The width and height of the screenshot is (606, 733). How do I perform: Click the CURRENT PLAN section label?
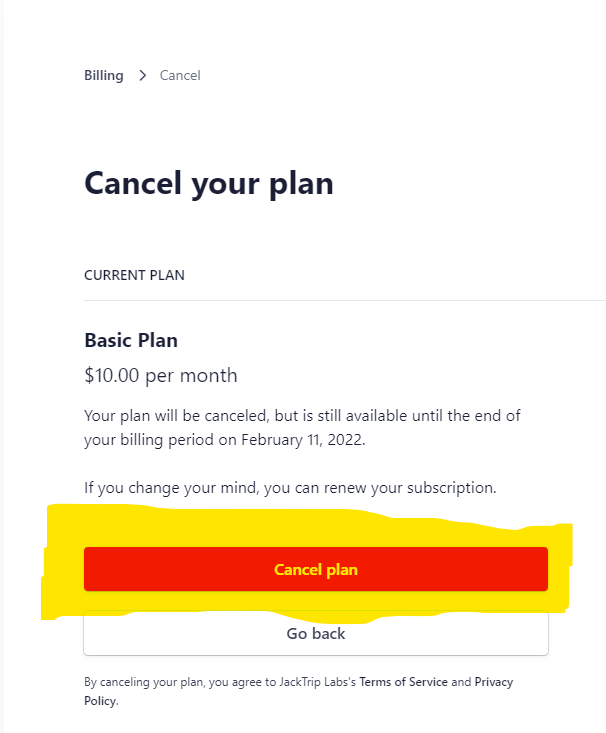134,275
